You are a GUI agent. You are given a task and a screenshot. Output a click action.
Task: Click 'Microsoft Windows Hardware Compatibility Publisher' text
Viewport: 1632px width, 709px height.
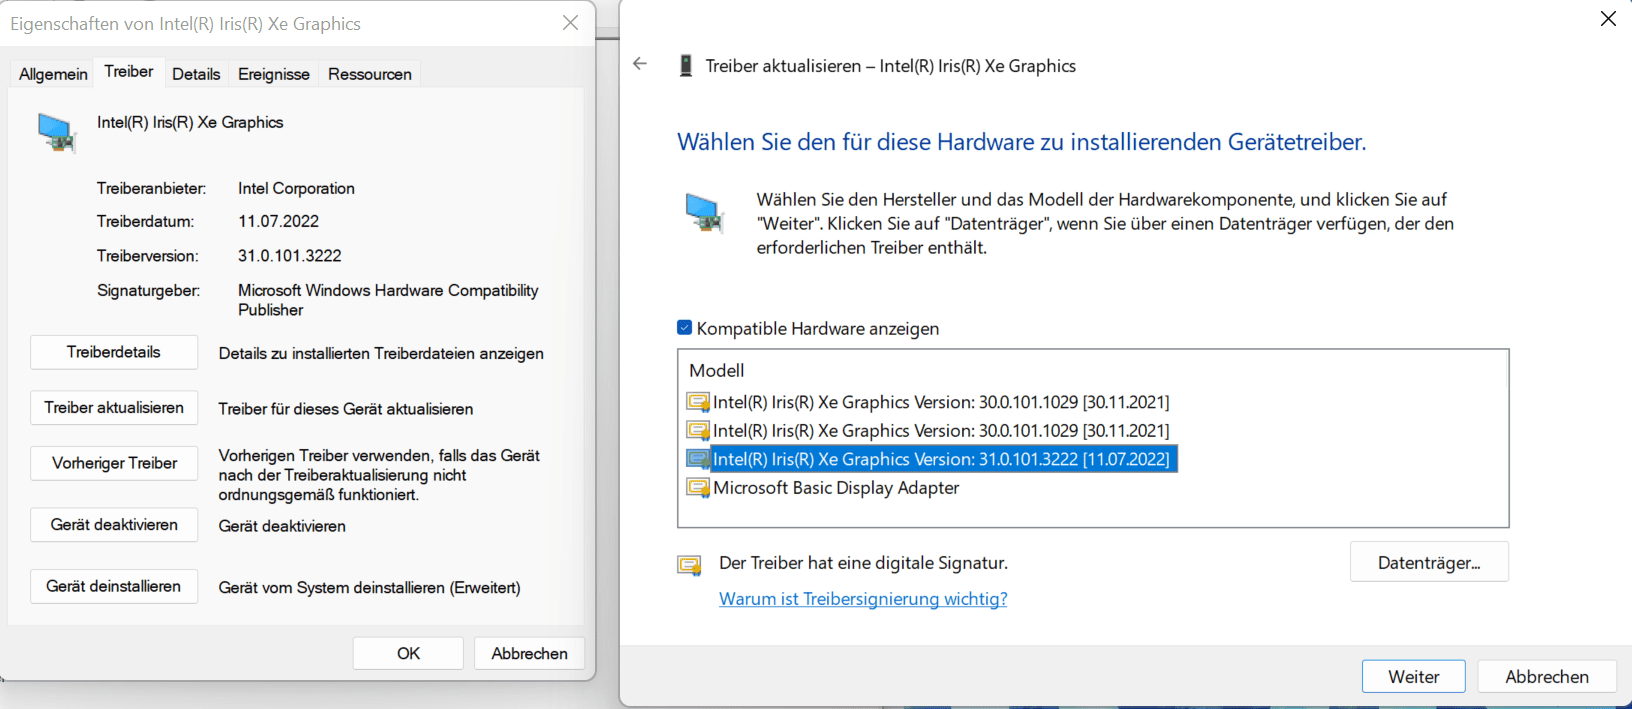[388, 300]
